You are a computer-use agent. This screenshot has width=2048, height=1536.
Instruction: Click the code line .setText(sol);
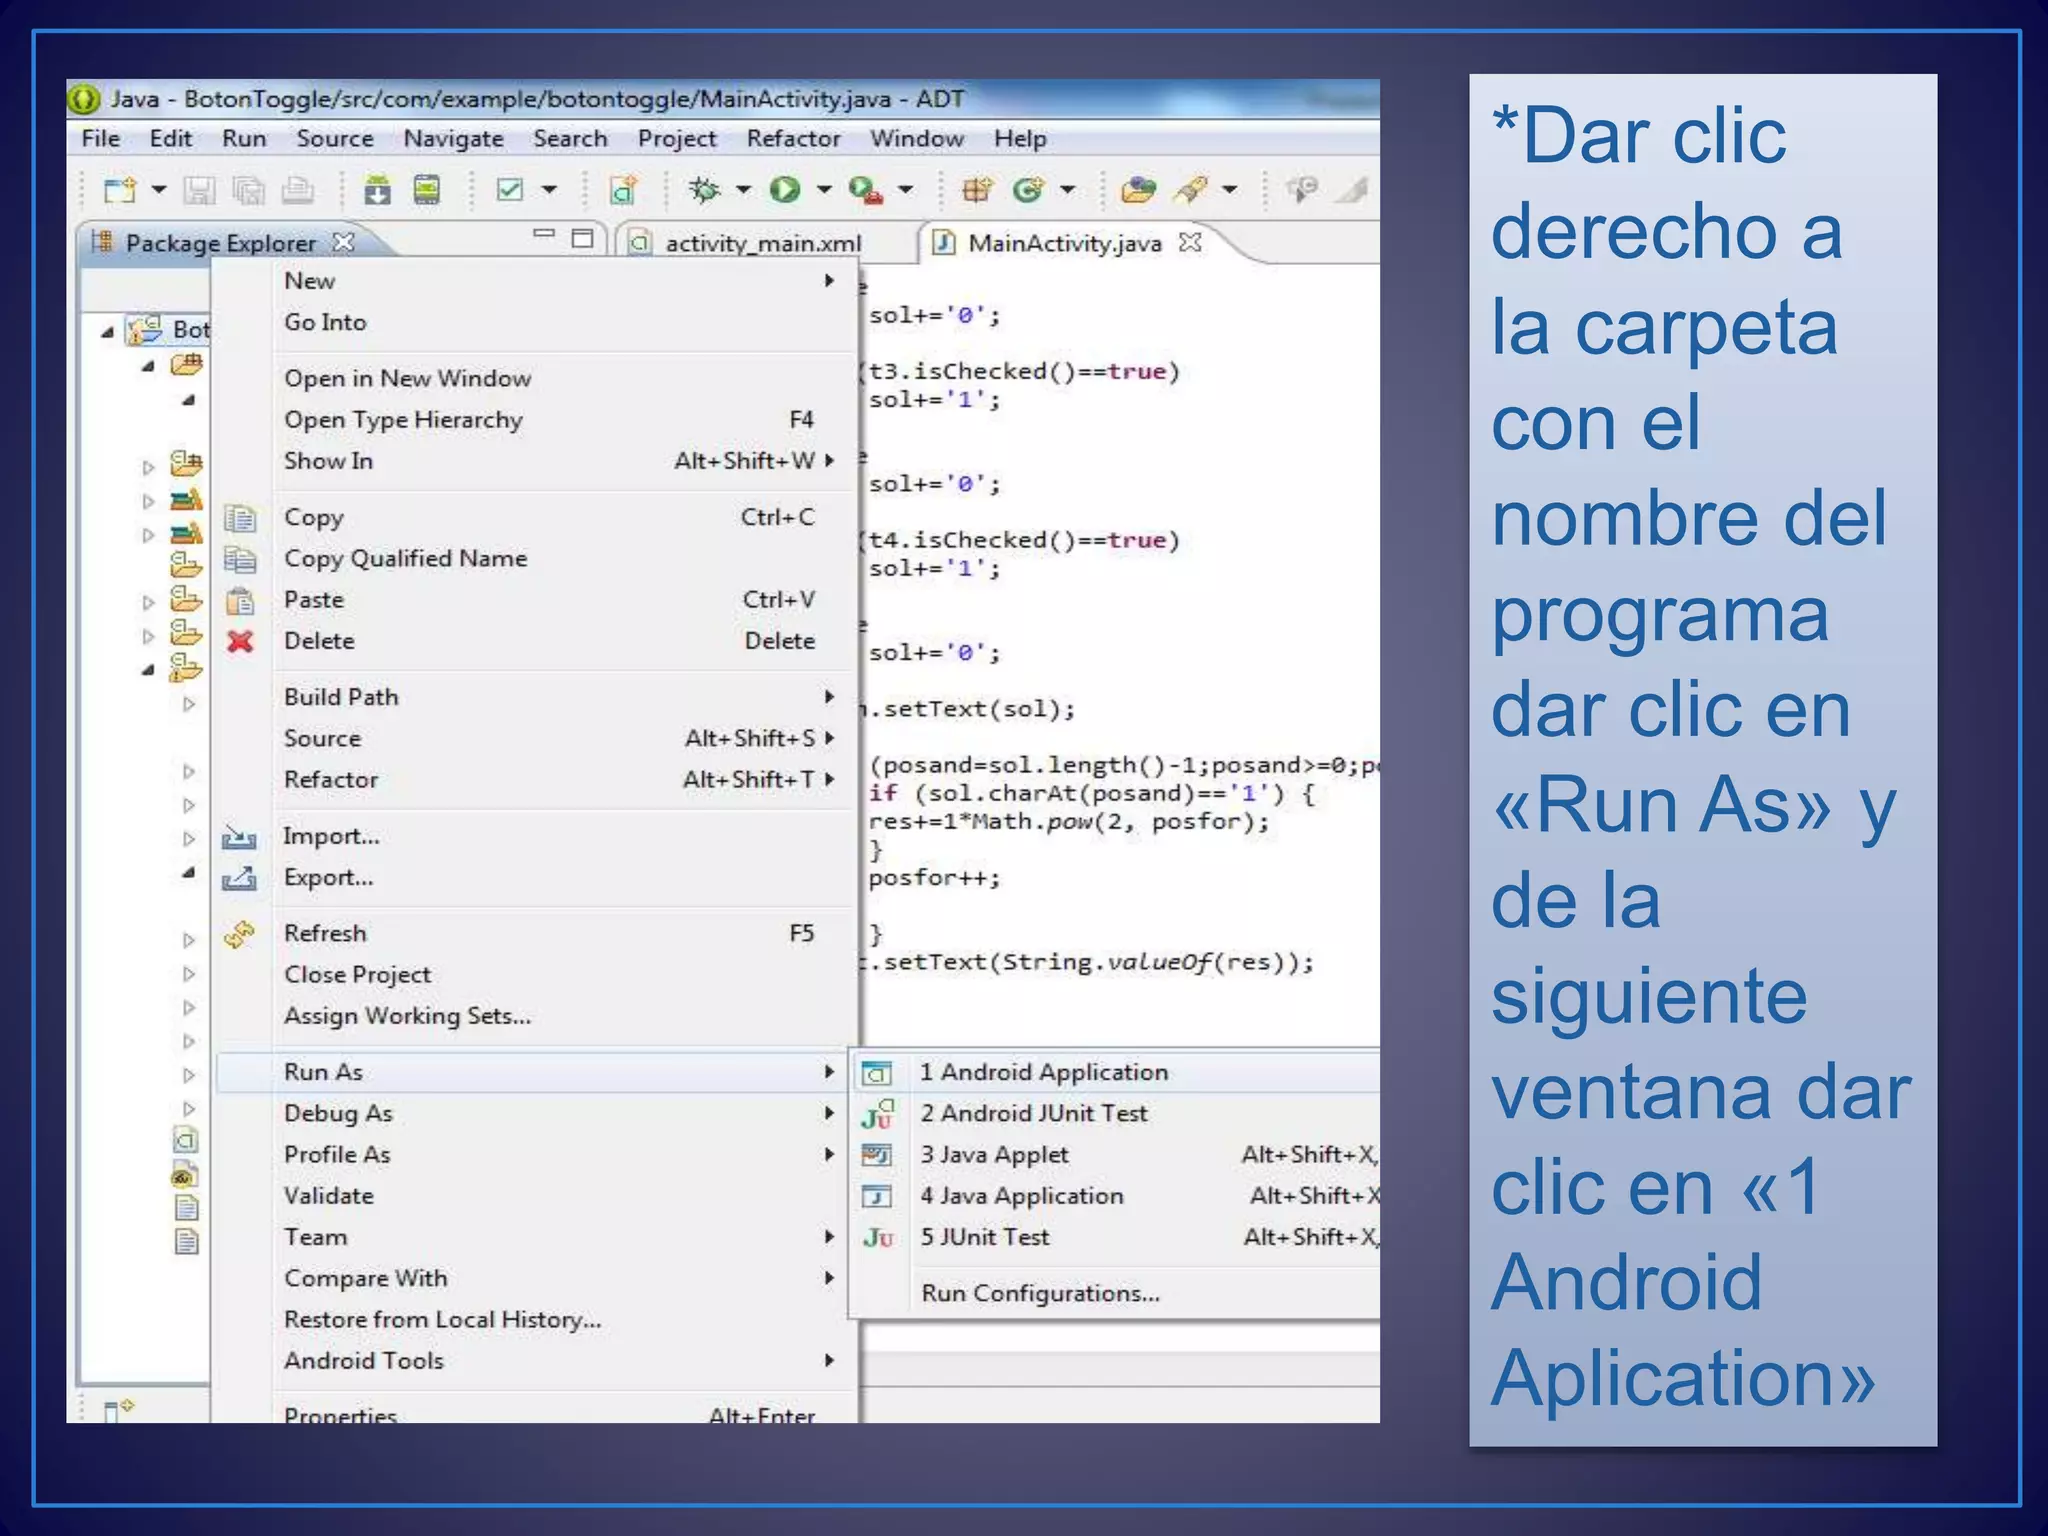(970, 709)
